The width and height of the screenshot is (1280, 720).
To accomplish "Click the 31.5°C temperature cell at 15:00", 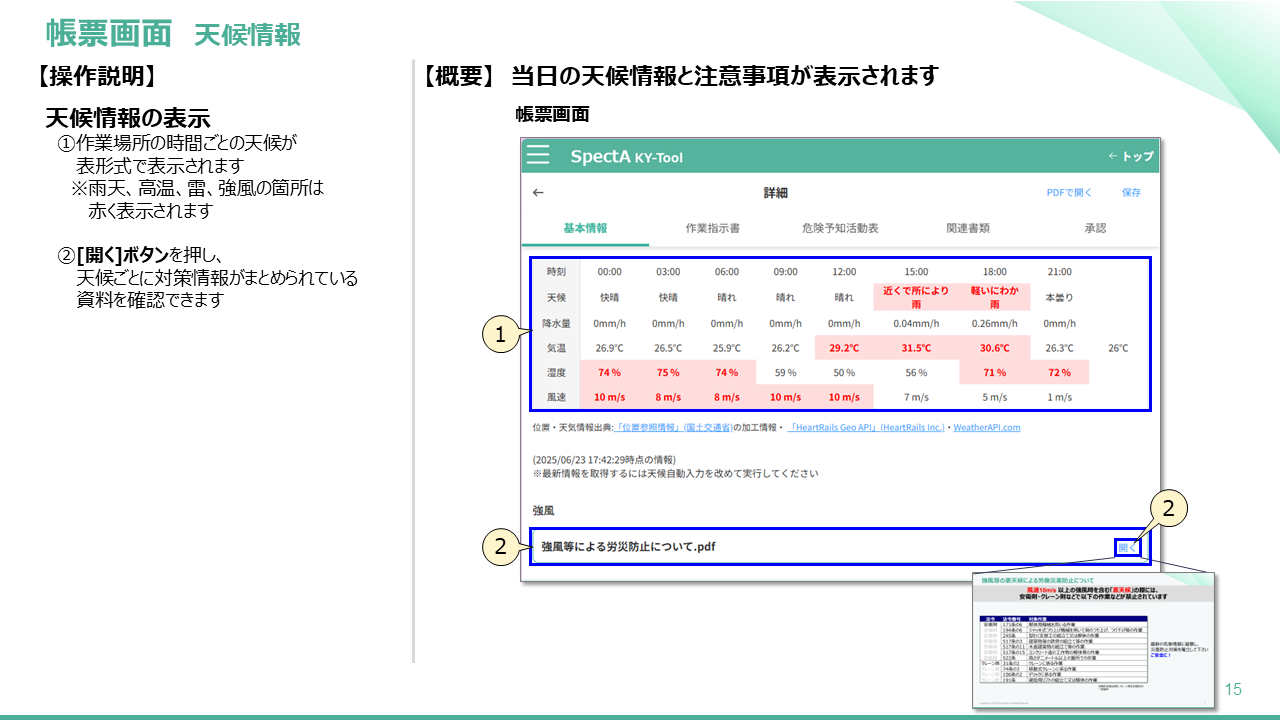I will click(915, 348).
